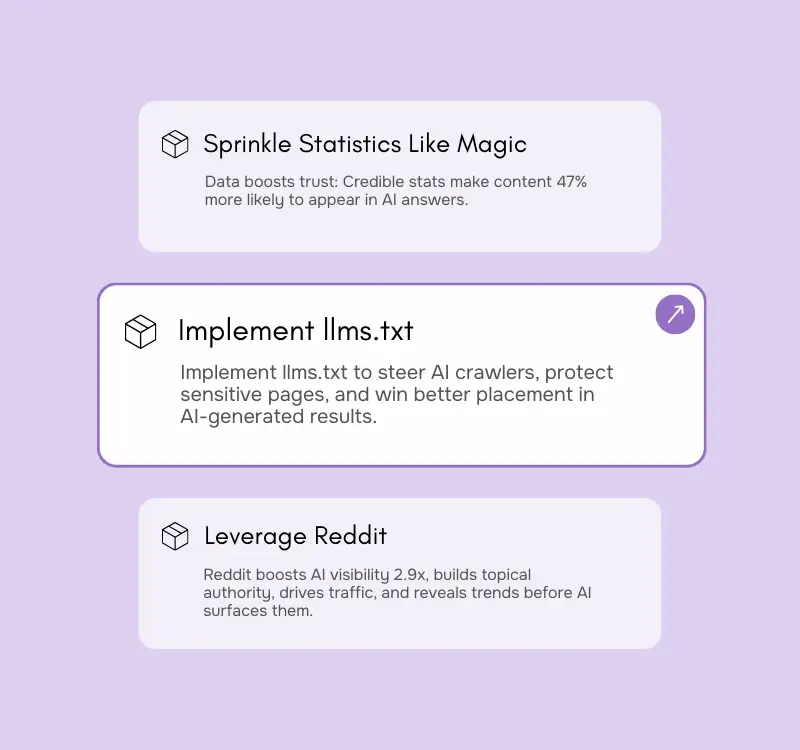The image size is (800, 750).
Task: Open the "Leverage Reddit" heading
Action: 295,536
